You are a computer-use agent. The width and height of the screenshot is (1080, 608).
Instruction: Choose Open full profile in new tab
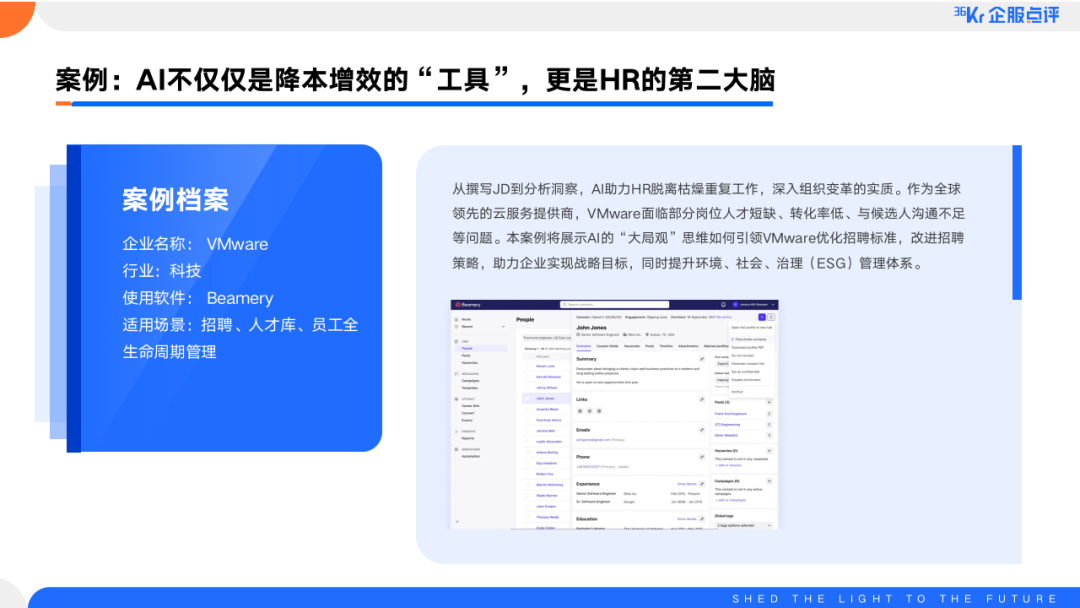coord(751,328)
